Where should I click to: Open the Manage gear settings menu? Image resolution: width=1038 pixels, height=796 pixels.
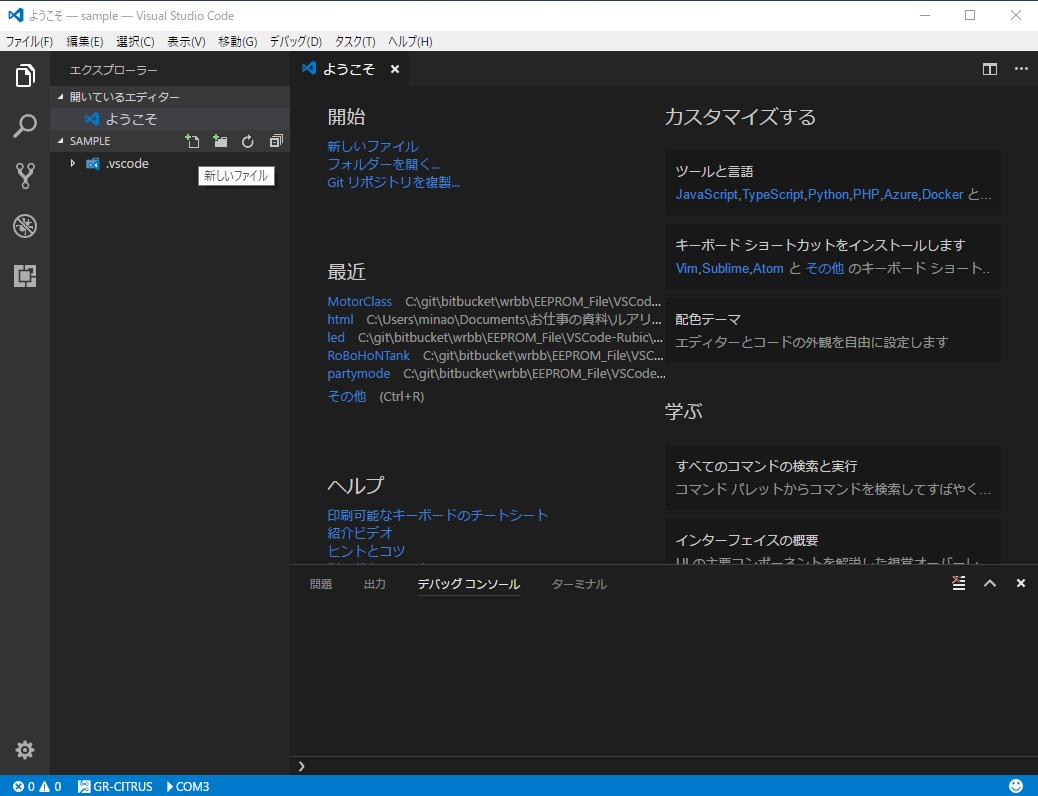(x=24, y=750)
